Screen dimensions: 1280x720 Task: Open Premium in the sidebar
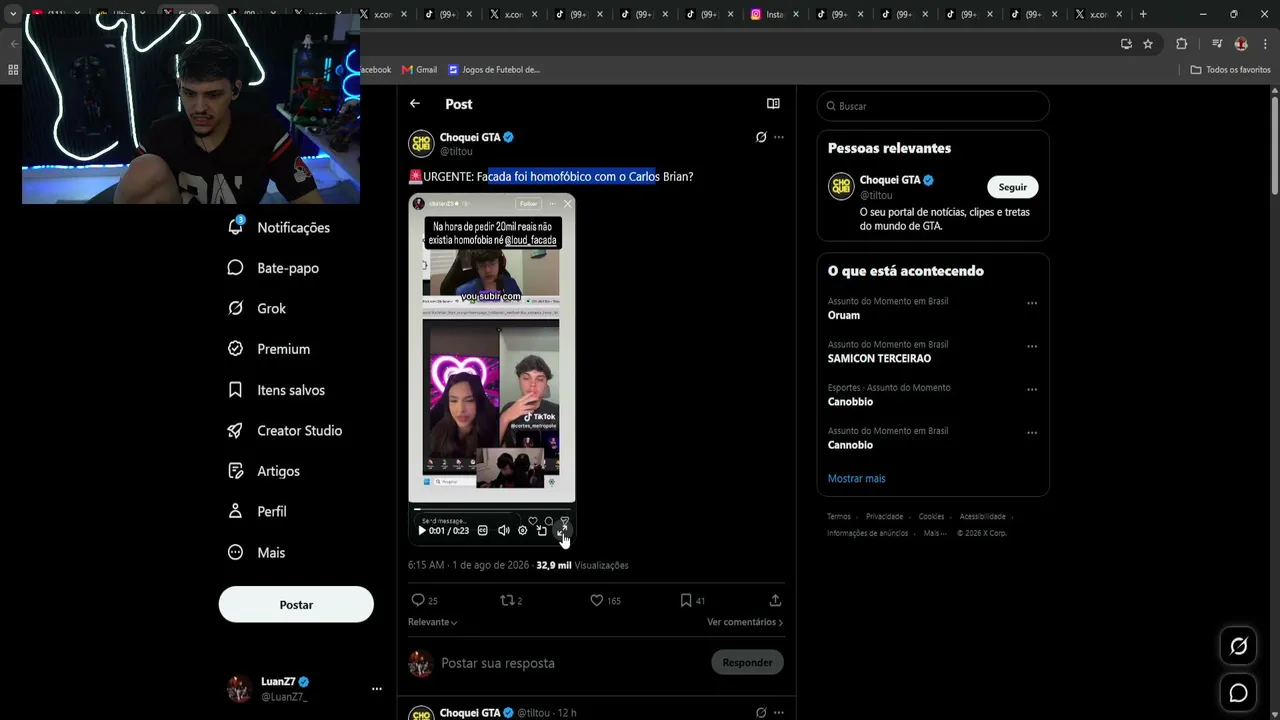pos(269,349)
